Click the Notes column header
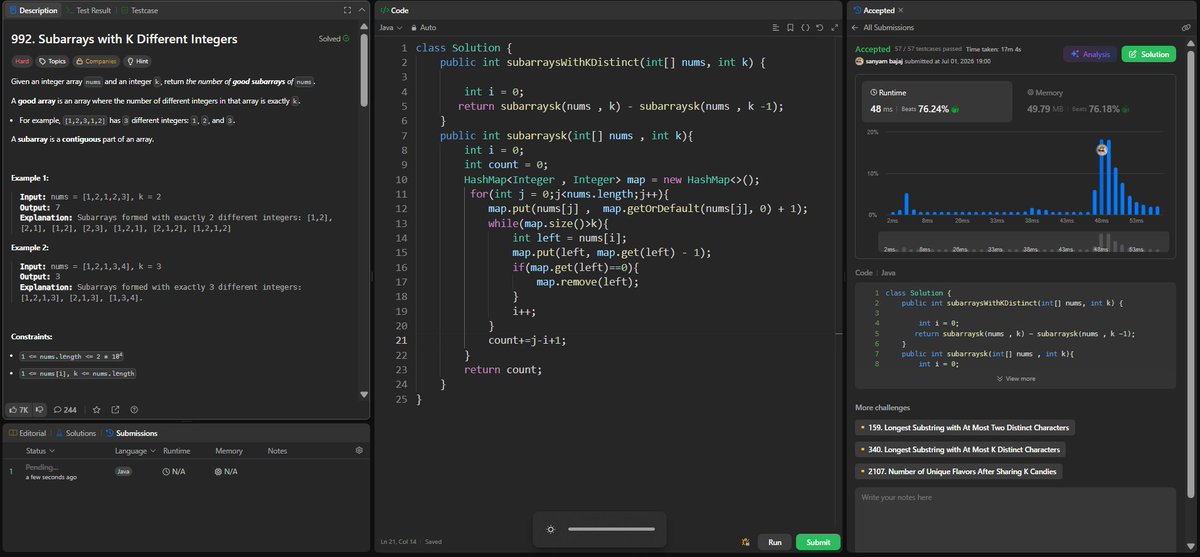 pyautogui.click(x=277, y=451)
